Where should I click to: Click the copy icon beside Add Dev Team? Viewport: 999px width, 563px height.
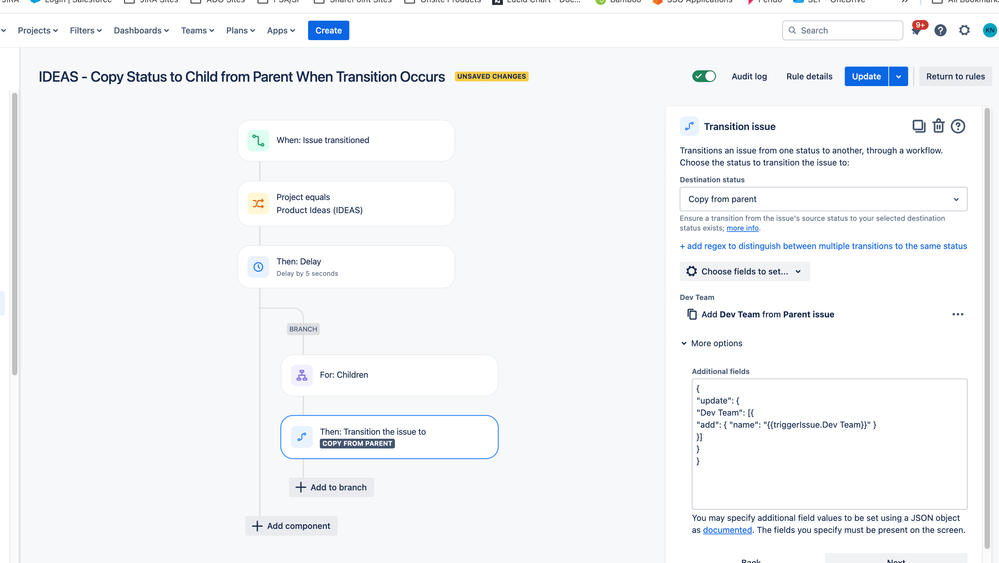(x=692, y=314)
